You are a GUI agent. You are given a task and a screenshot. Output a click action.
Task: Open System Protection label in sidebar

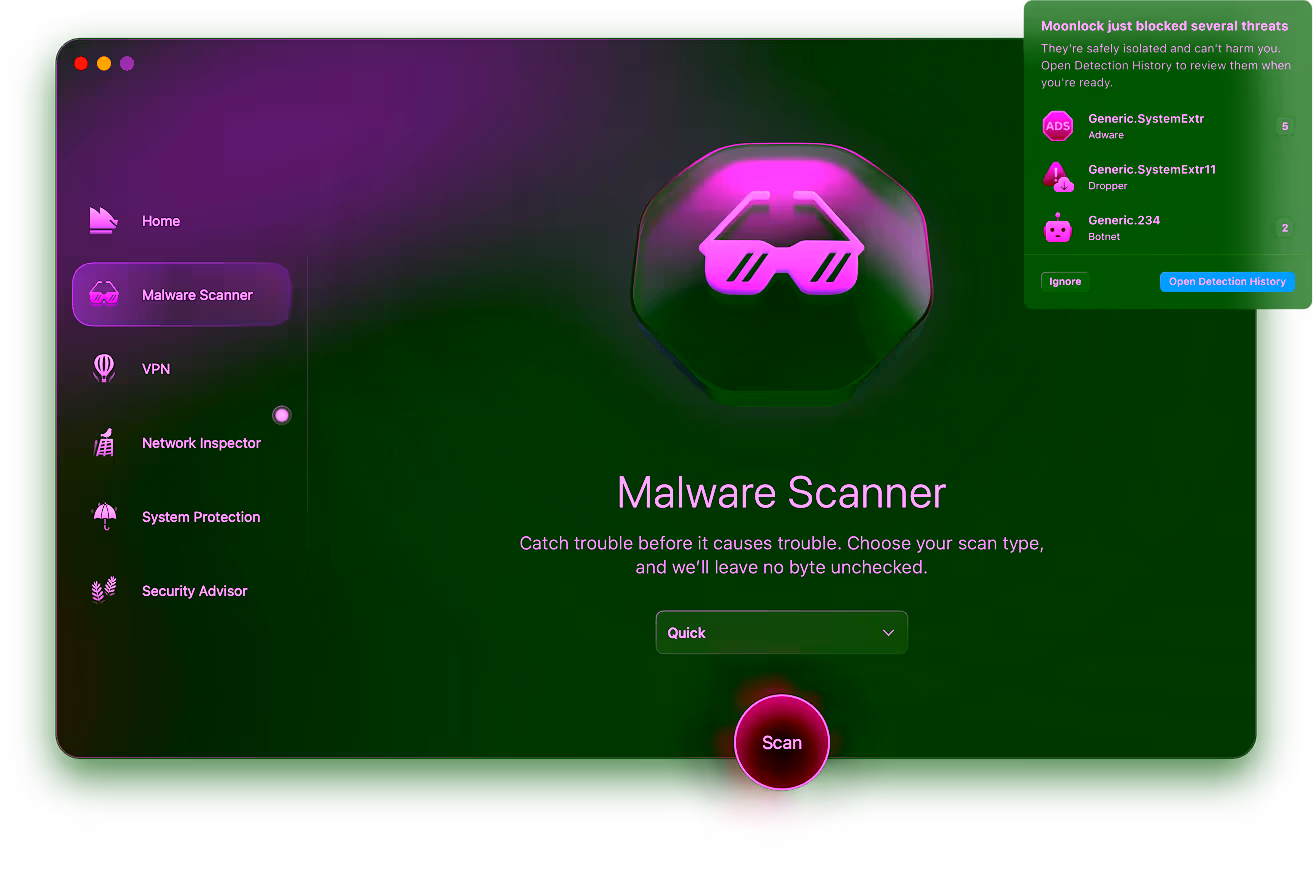click(201, 517)
